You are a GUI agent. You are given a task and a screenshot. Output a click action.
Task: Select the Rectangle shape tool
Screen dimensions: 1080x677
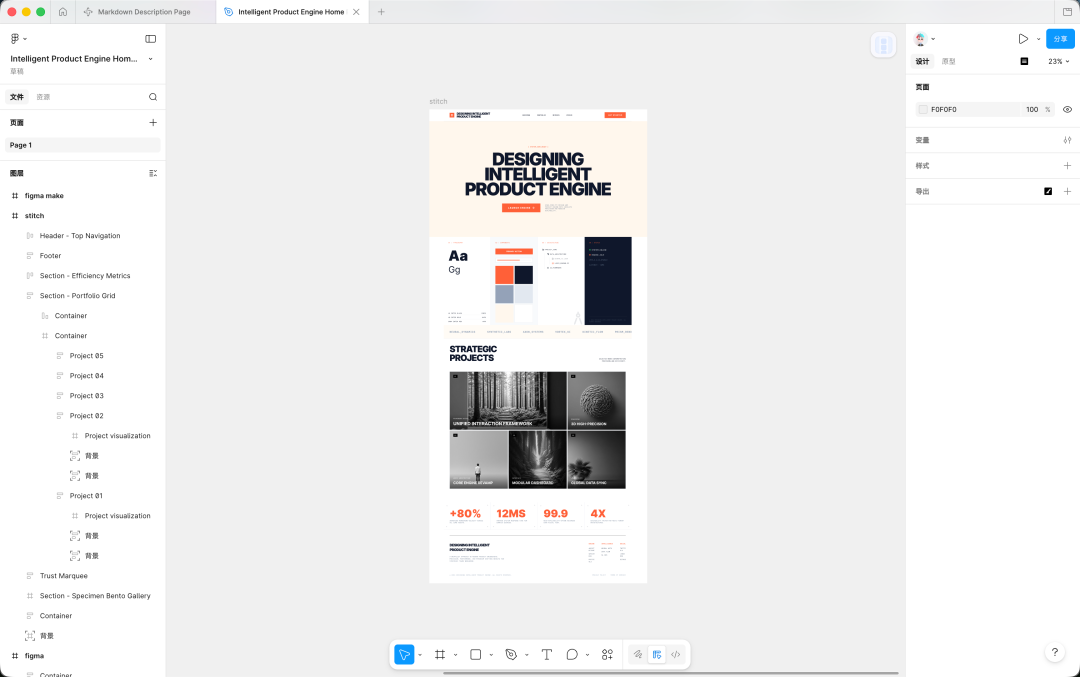(x=476, y=654)
